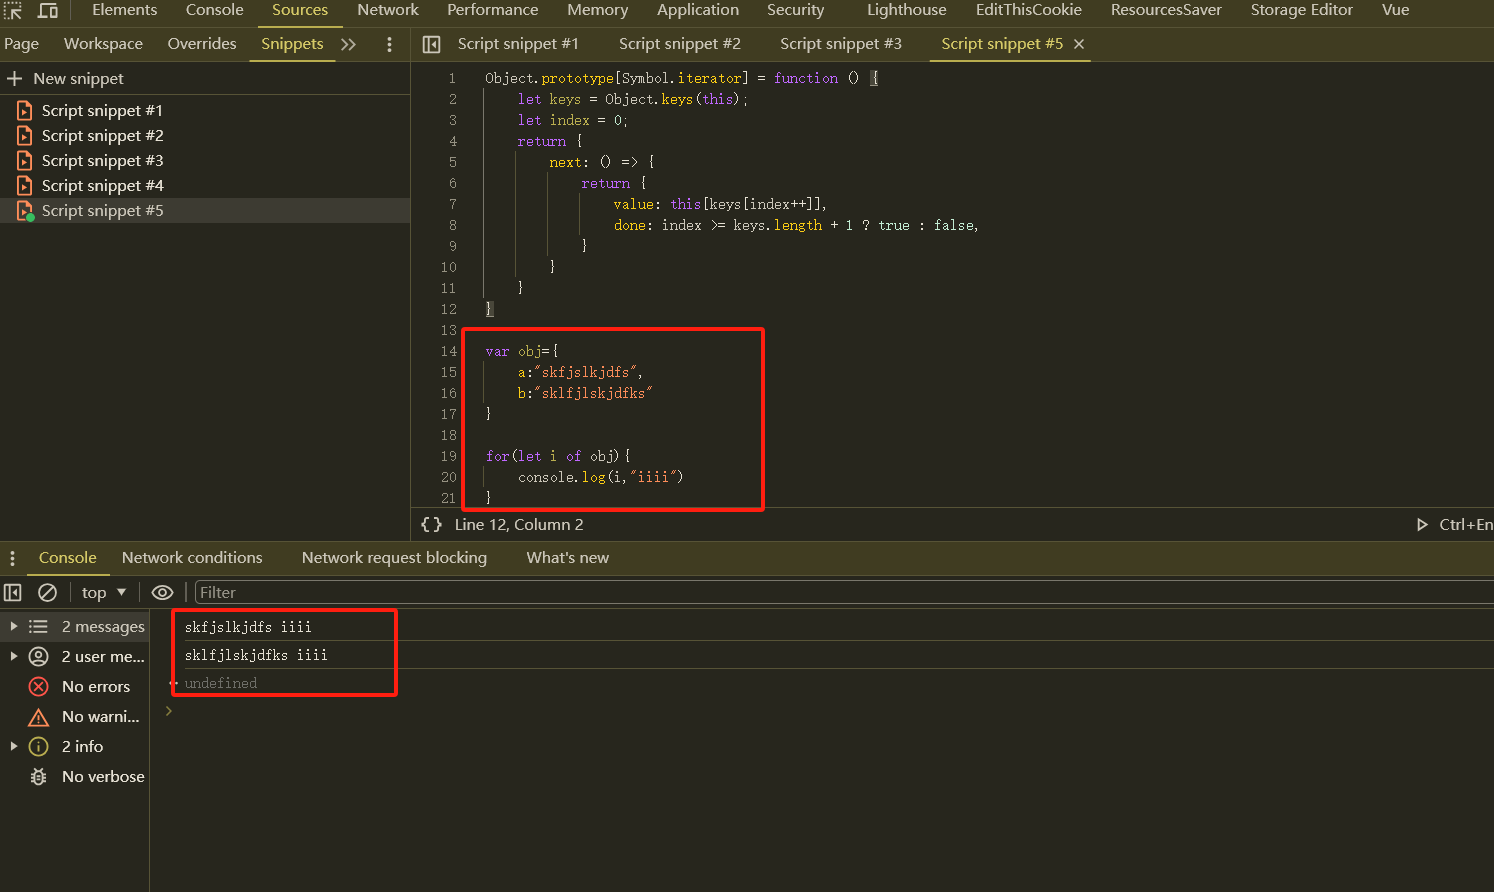Viewport: 1494px width, 892px height.
Task: Click the info circle icon
Action: coord(38,747)
